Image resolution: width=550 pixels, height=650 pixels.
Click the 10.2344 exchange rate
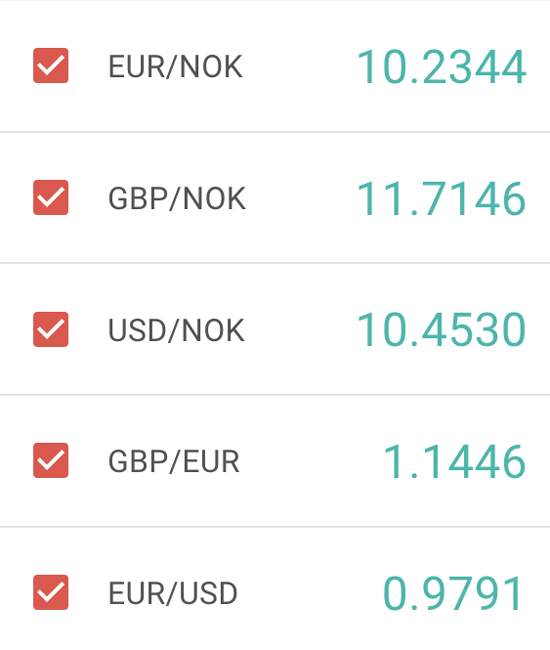click(441, 67)
